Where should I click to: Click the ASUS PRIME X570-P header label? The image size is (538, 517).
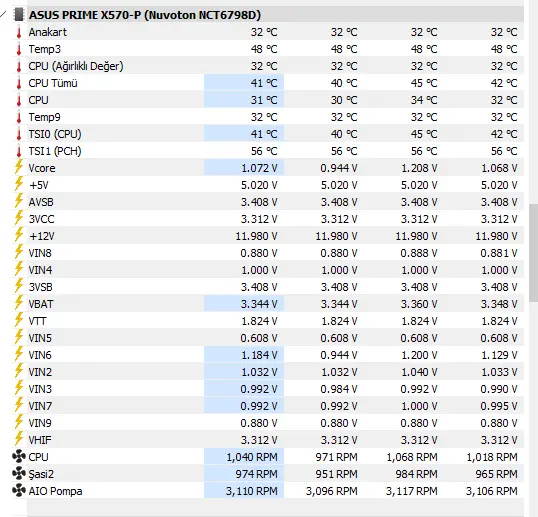(x=145, y=15)
